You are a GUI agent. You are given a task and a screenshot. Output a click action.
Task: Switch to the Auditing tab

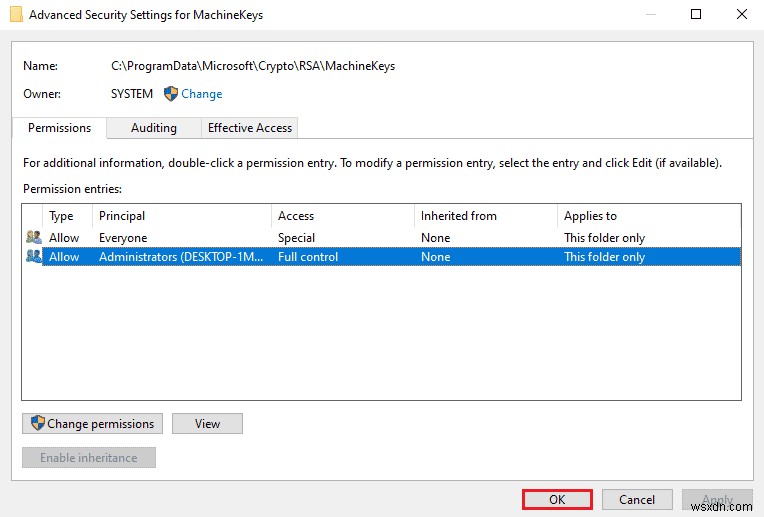click(x=154, y=128)
